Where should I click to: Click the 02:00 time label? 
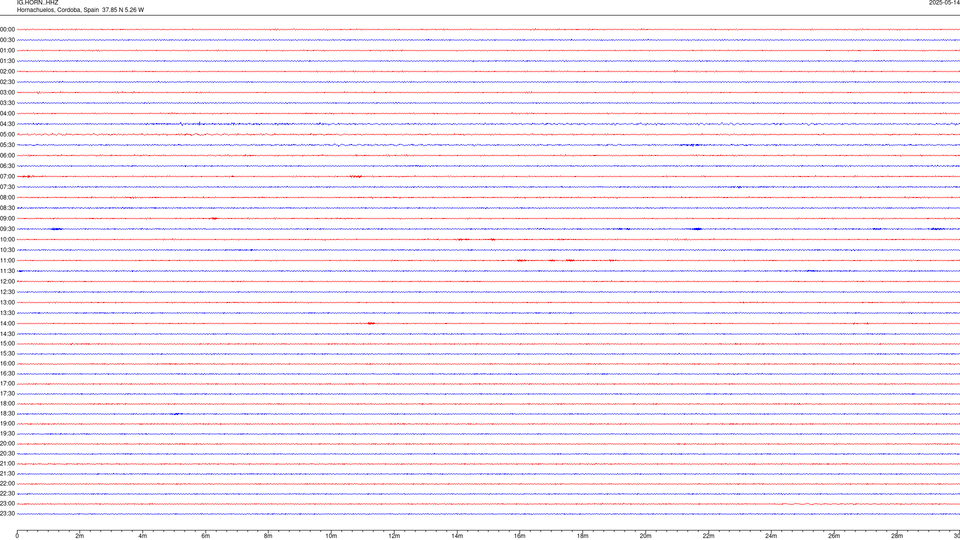7,71
